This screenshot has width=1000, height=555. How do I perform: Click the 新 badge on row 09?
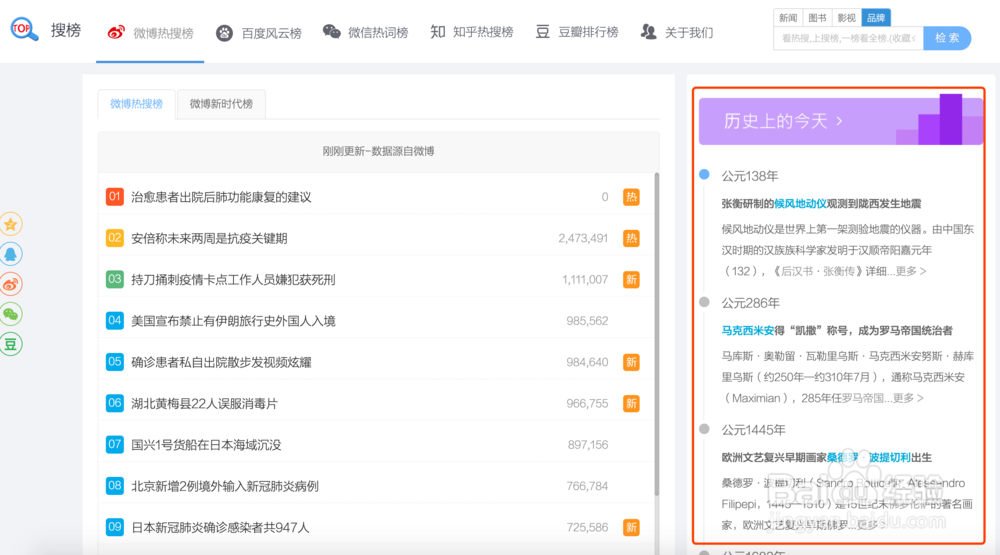click(x=631, y=528)
